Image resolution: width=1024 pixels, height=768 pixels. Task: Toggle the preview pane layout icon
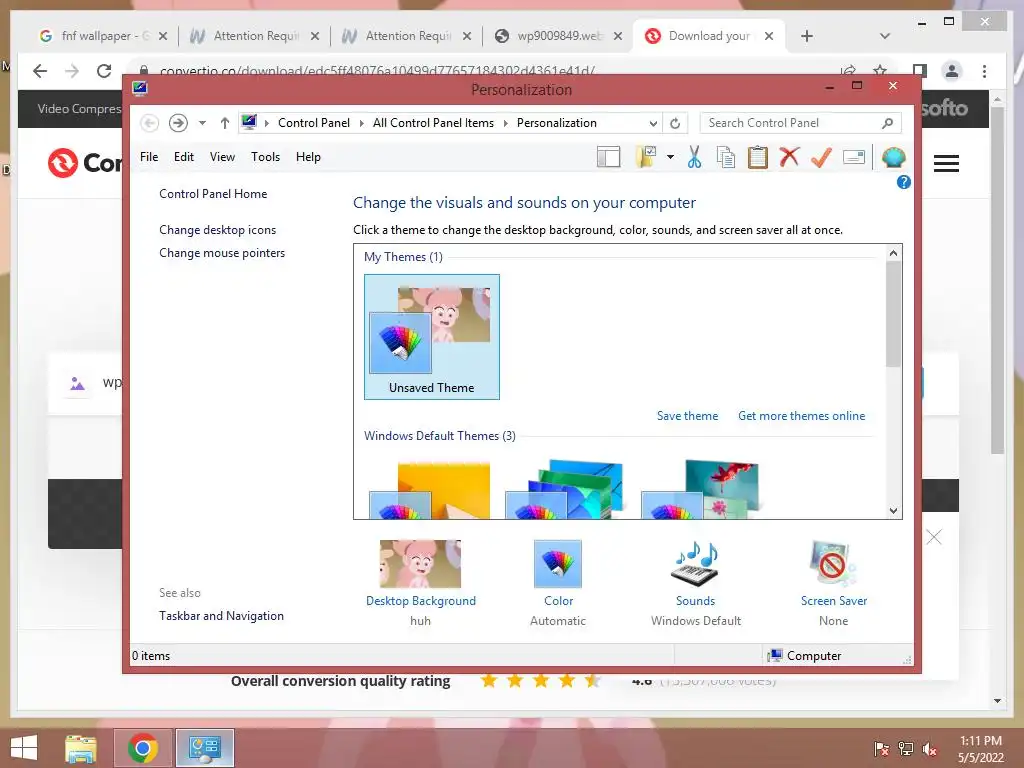coord(609,157)
